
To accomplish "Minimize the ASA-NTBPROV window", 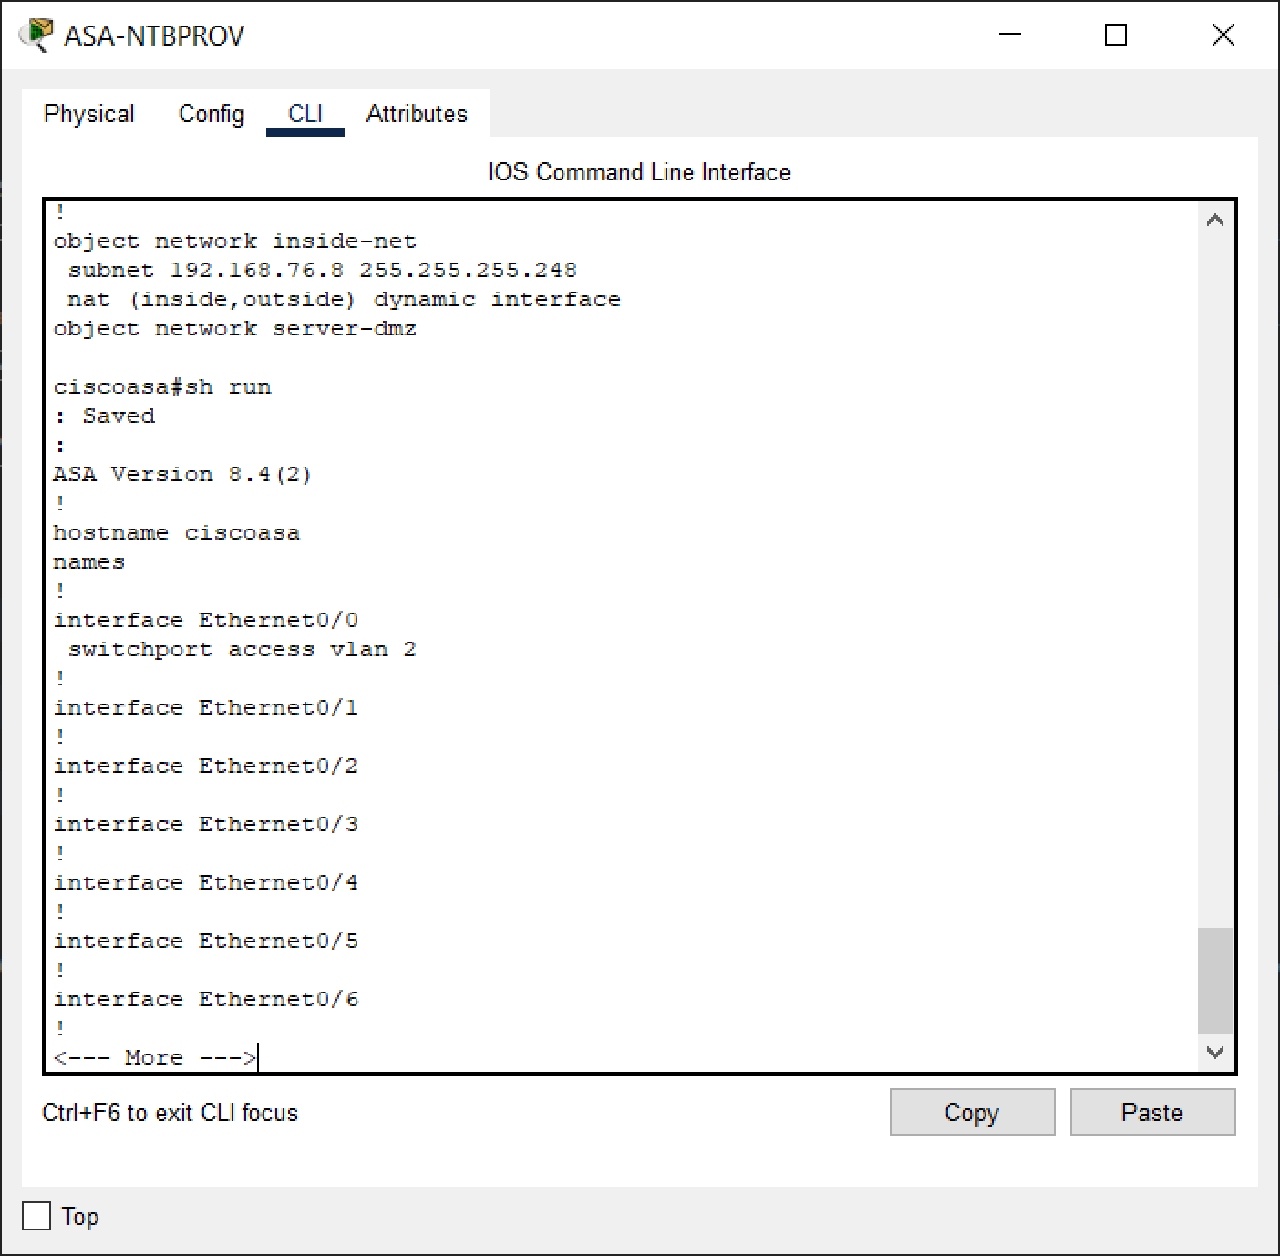I will (x=1010, y=35).
